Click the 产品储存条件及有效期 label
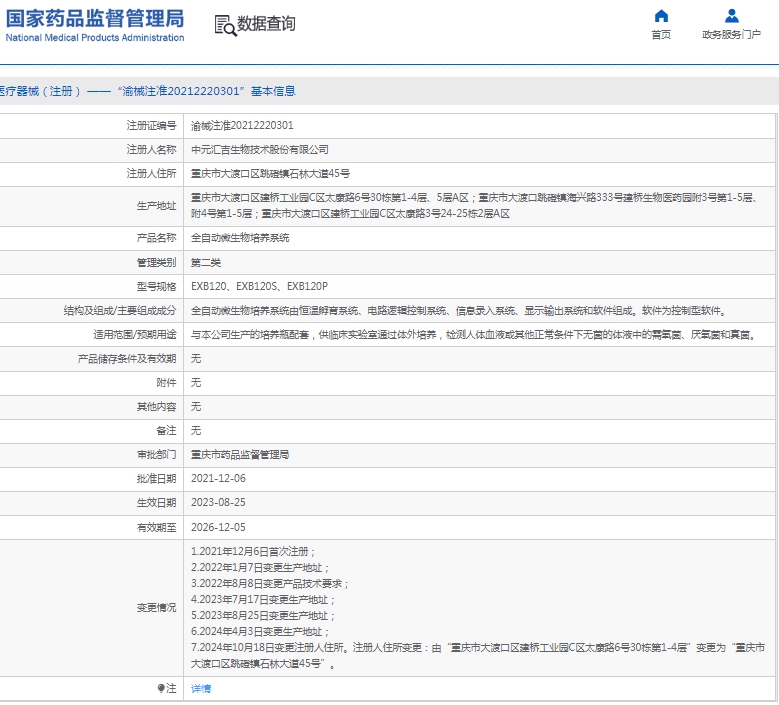The height and width of the screenshot is (705, 779). point(127,359)
